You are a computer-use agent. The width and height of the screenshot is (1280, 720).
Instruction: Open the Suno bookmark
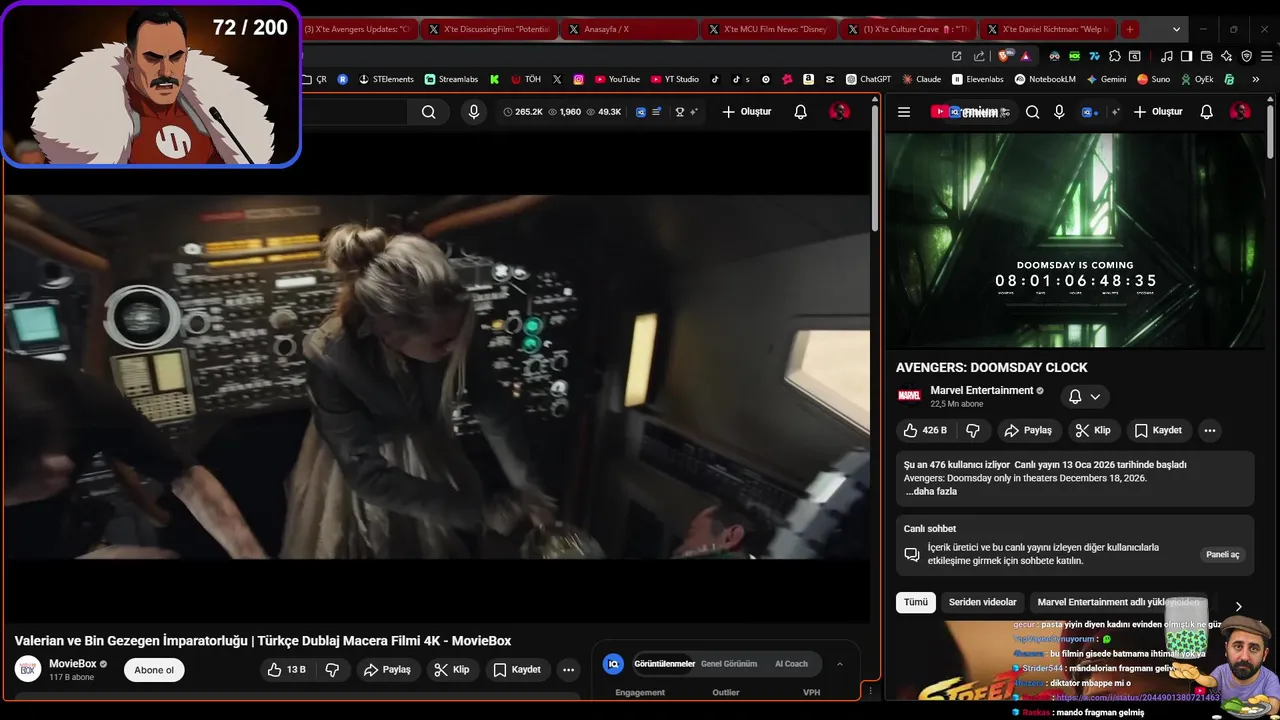click(x=1153, y=79)
